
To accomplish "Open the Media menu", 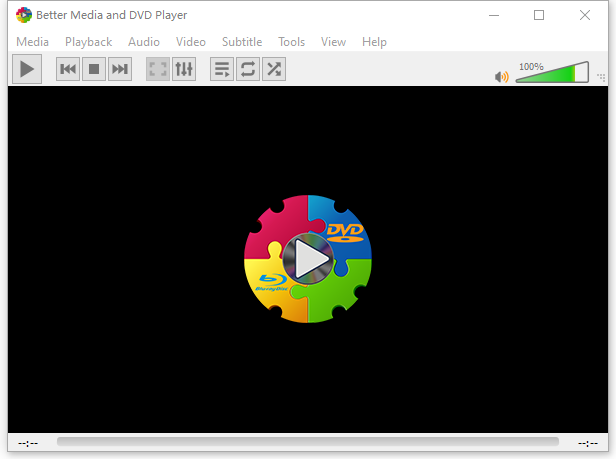I will coord(32,42).
